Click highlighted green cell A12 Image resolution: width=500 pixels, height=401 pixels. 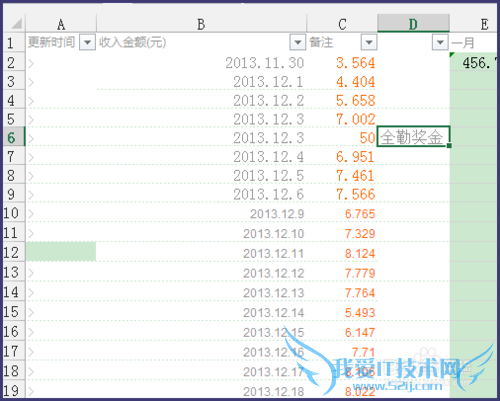(x=61, y=252)
